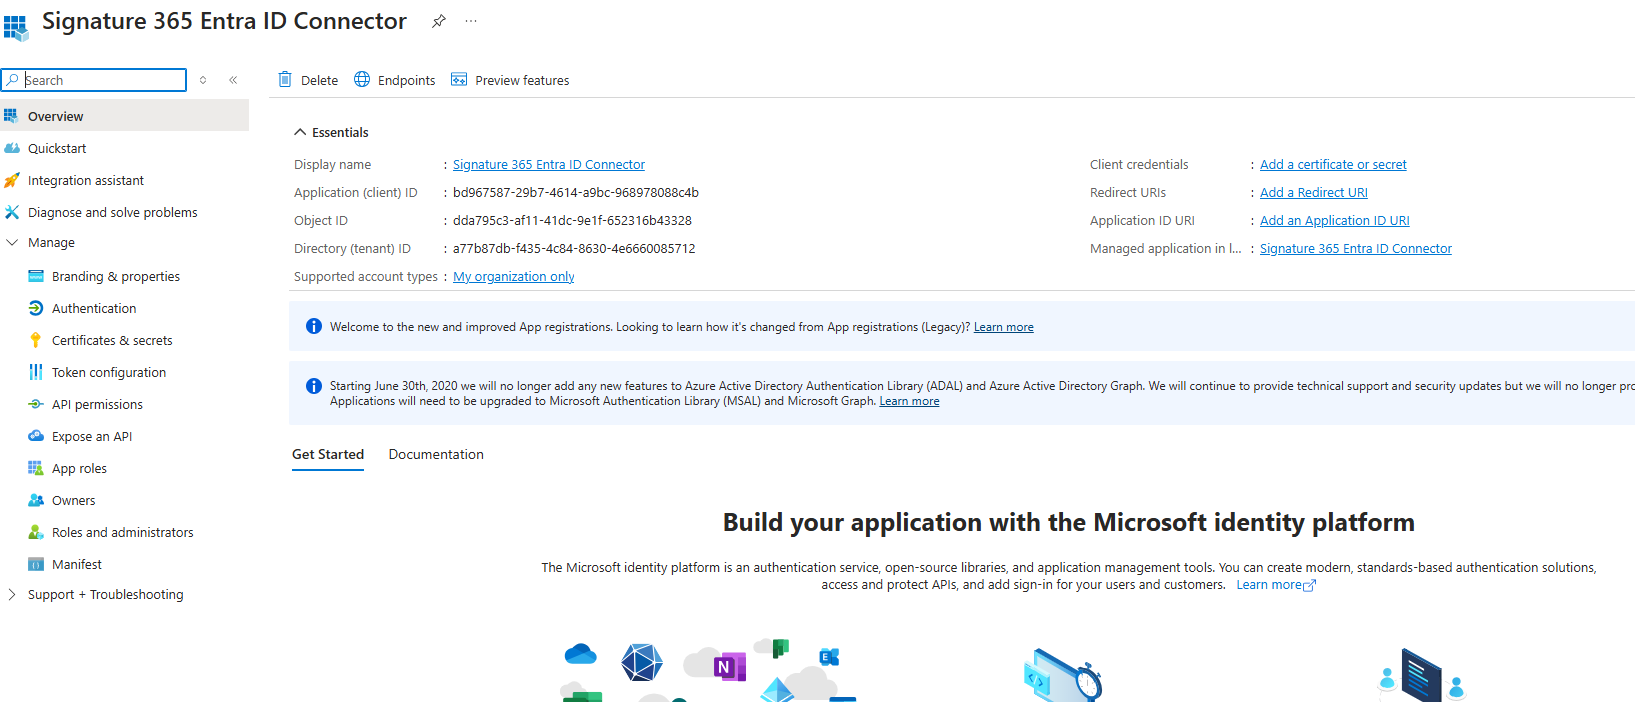
Task: Click the Certificates & secrets key icon
Action: (x=36, y=340)
